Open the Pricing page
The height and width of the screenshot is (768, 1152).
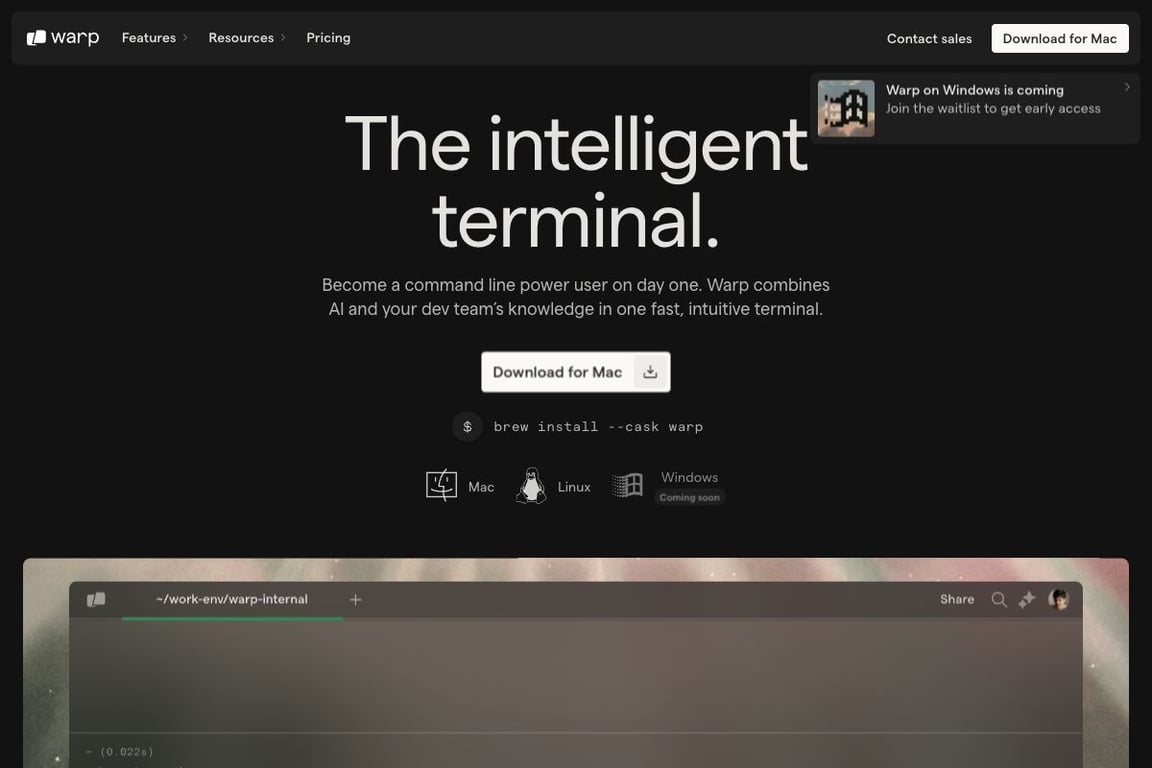[x=328, y=37]
